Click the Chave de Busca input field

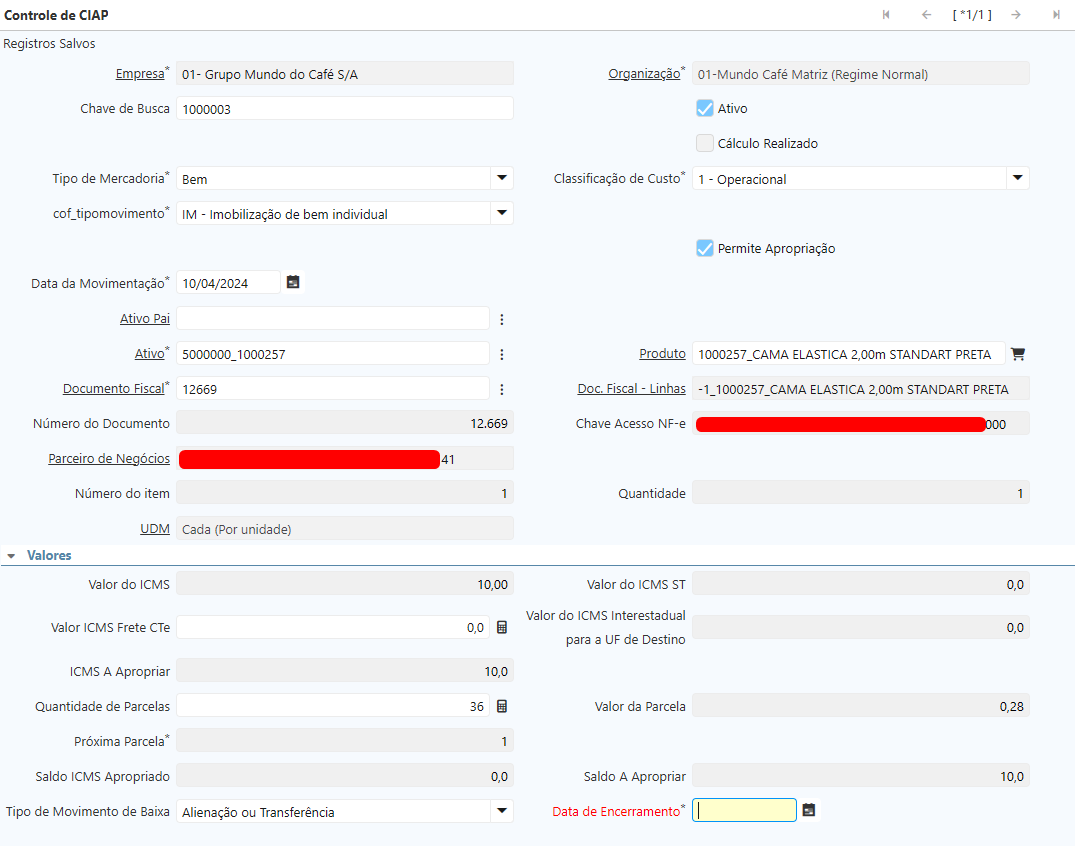pyautogui.click(x=344, y=109)
